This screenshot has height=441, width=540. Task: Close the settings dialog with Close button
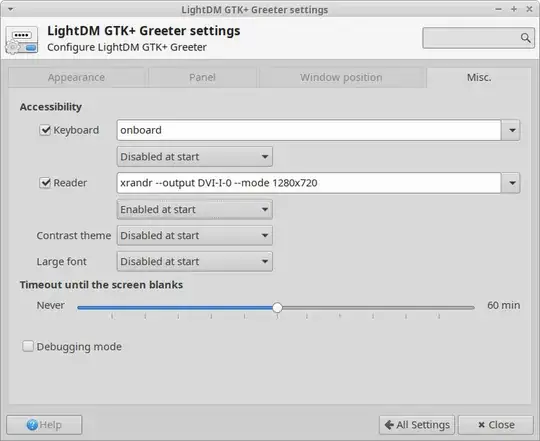(x=496, y=425)
